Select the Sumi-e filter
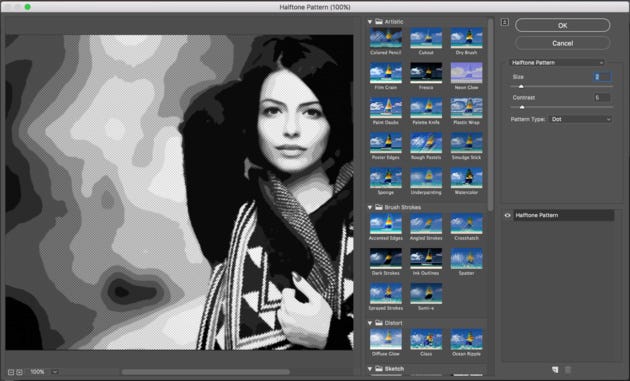This screenshot has width=630, height=381. pyautogui.click(x=426, y=293)
